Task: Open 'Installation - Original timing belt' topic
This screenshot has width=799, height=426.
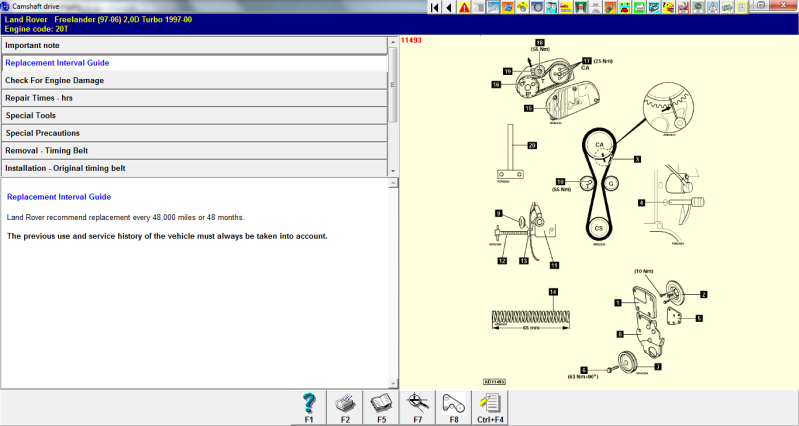Action: click(x=194, y=168)
